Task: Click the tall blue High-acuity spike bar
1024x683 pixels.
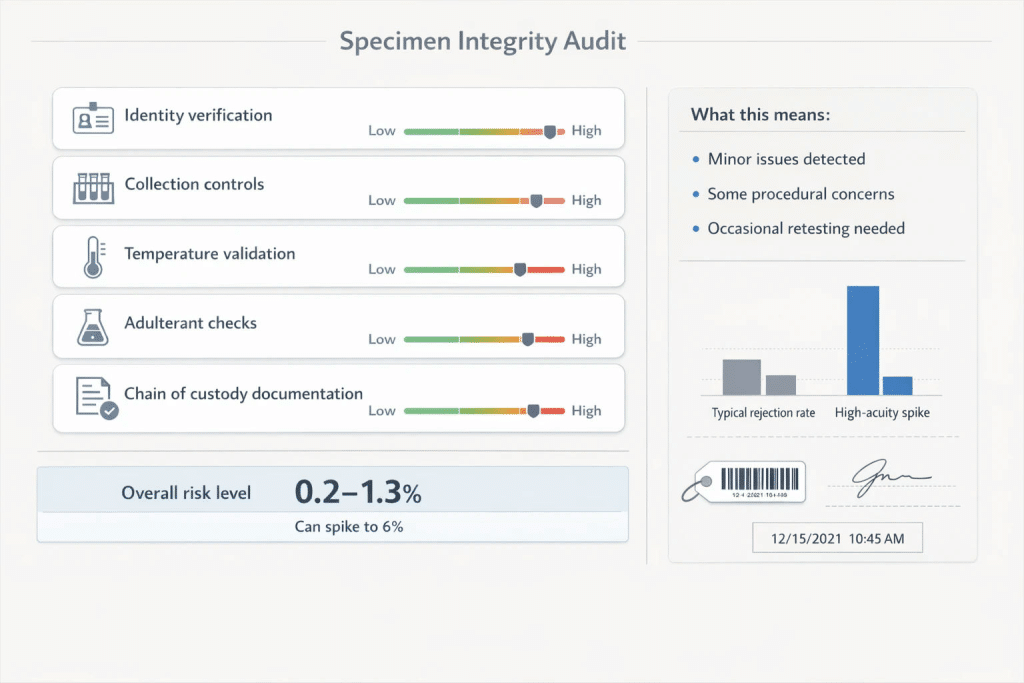Action: (x=863, y=340)
